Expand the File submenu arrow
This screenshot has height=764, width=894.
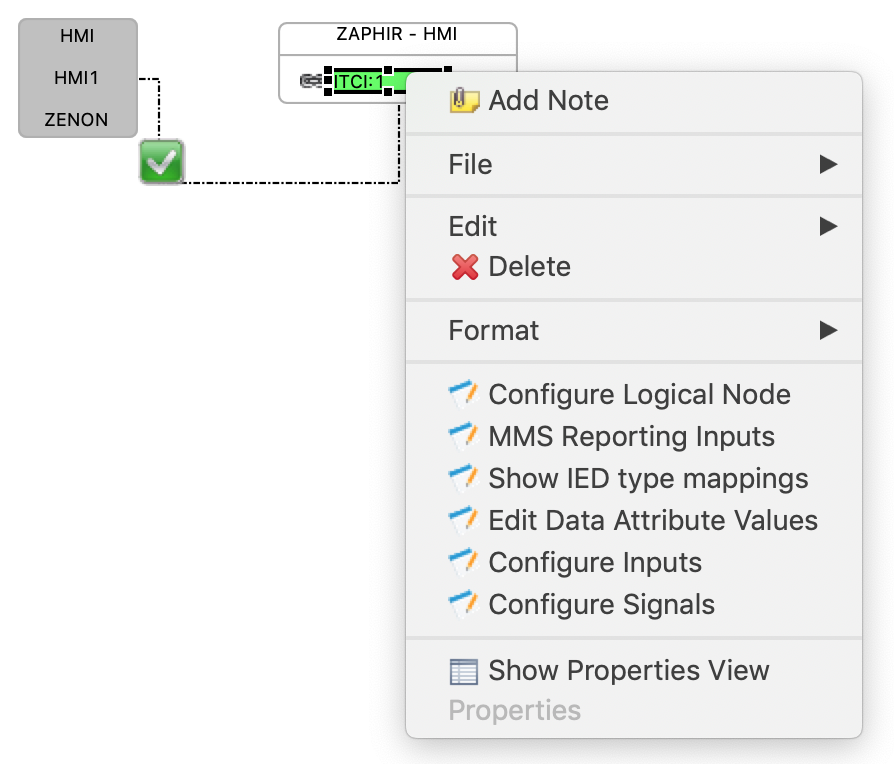[827, 164]
